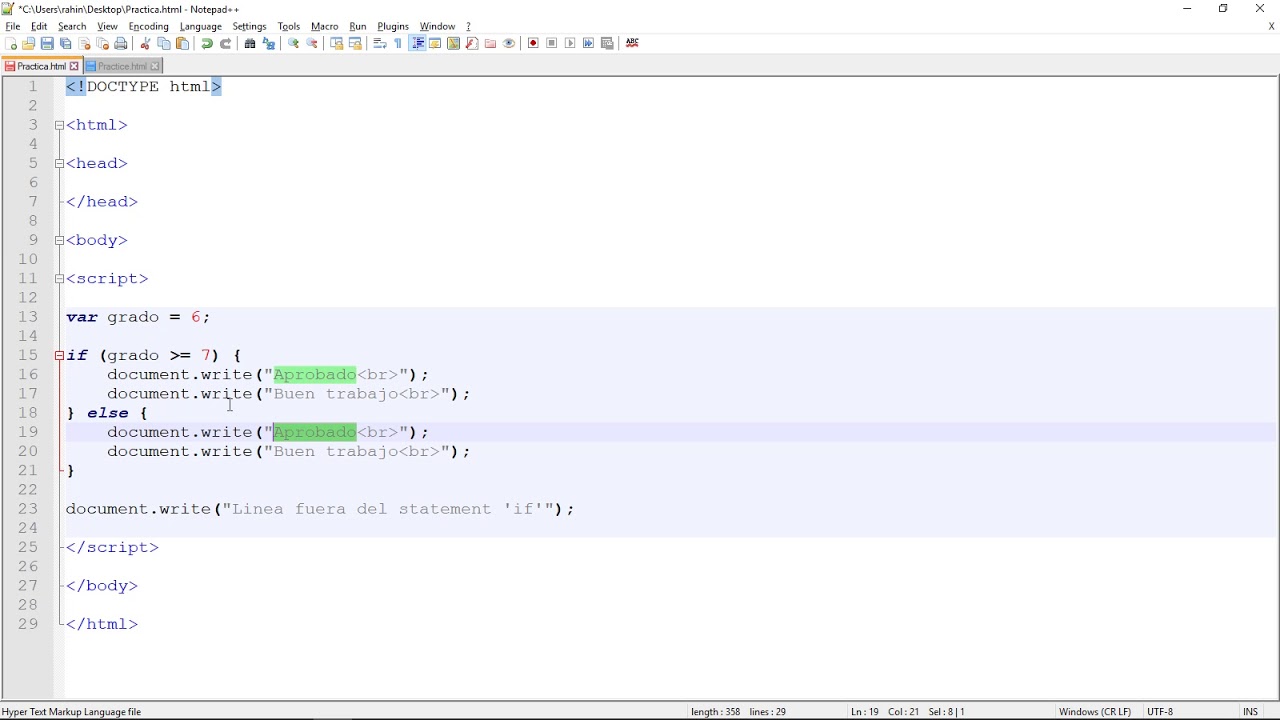Toggle synchronized horizontal scrolling

pyautogui.click(x=355, y=43)
